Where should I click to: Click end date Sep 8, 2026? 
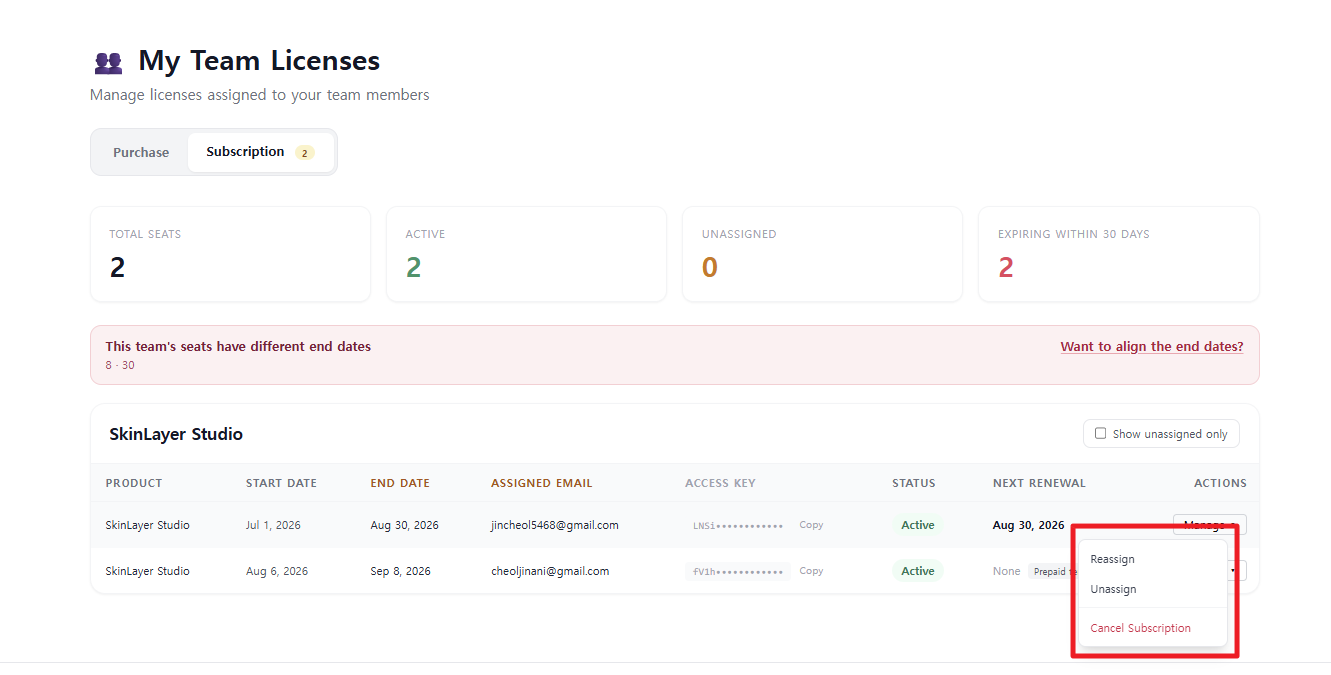point(401,571)
